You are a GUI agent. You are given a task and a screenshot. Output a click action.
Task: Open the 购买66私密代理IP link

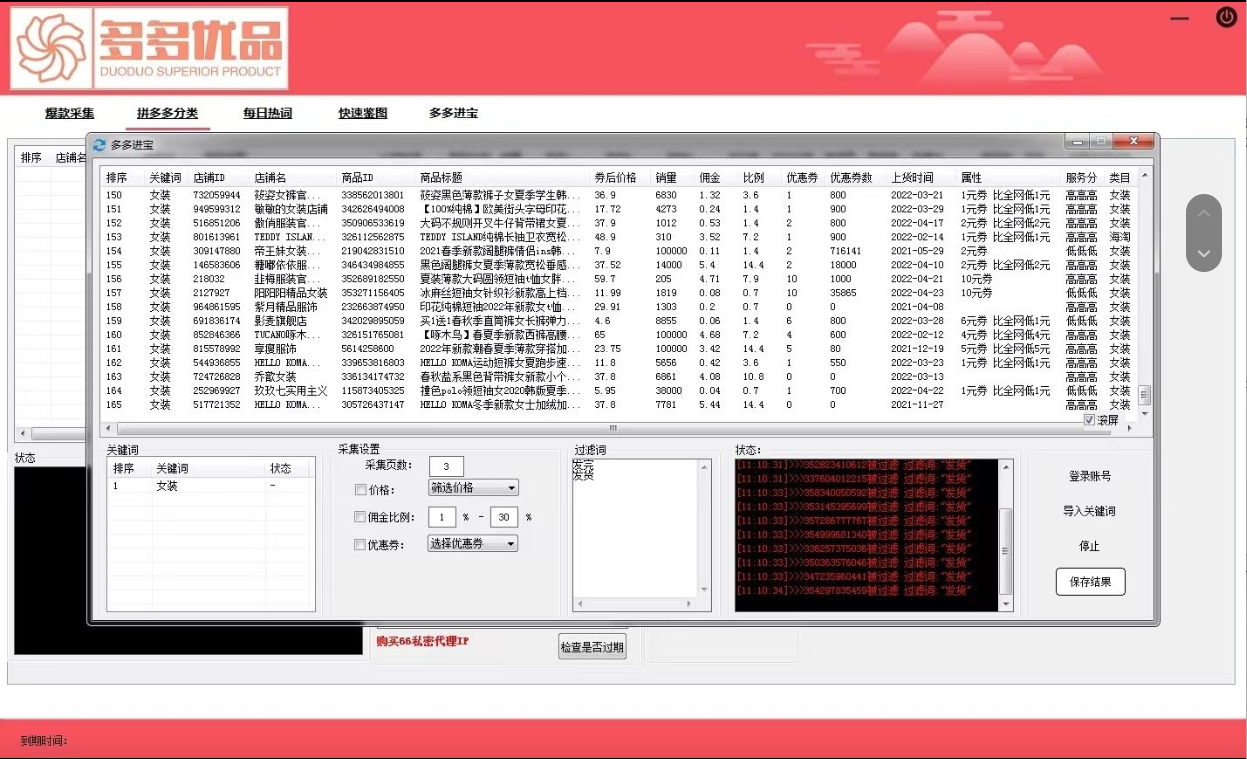(421, 643)
